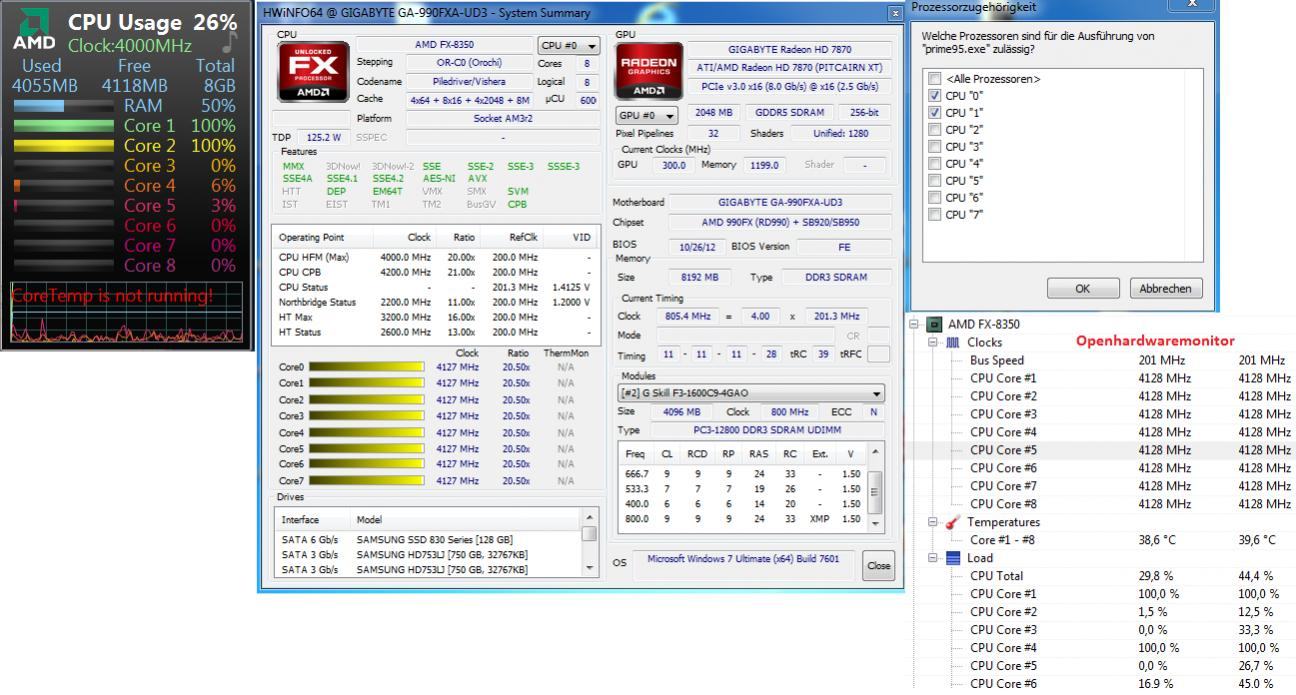Close the Prozessorzugehörigkeit dialog with X
The image size is (1296, 695).
(1192, 5)
